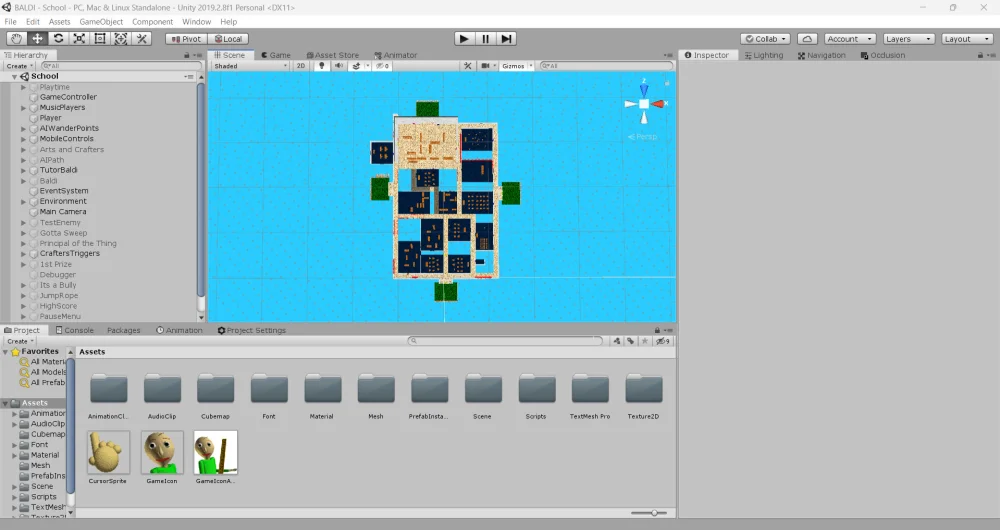Switch to the Console tab
Viewport: 1000px width, 530px height.
75,330
